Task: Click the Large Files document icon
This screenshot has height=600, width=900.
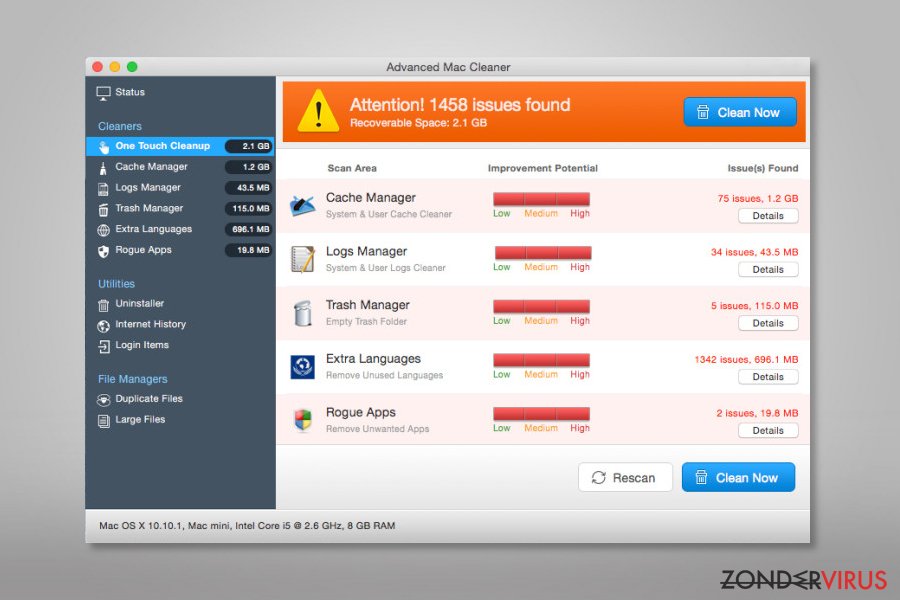Action: coord(103,421)
